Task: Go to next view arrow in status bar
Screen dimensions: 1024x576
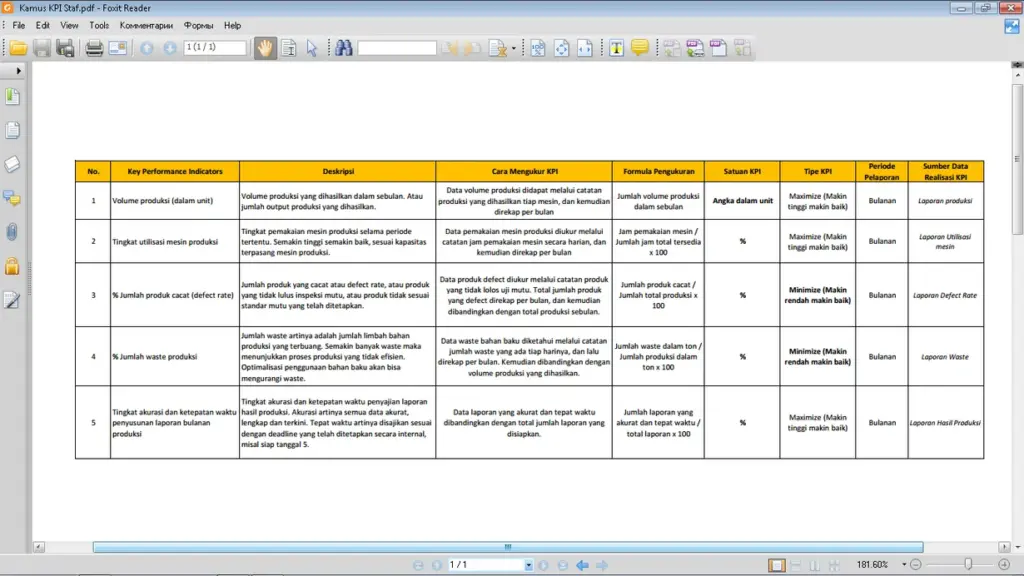Action: coord(602,565)
